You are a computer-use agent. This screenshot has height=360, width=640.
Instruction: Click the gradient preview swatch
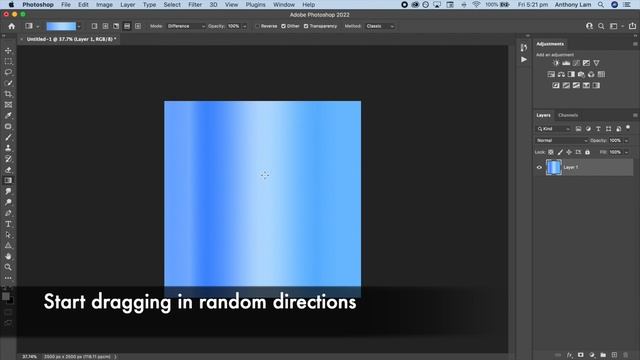coord(61,27)
